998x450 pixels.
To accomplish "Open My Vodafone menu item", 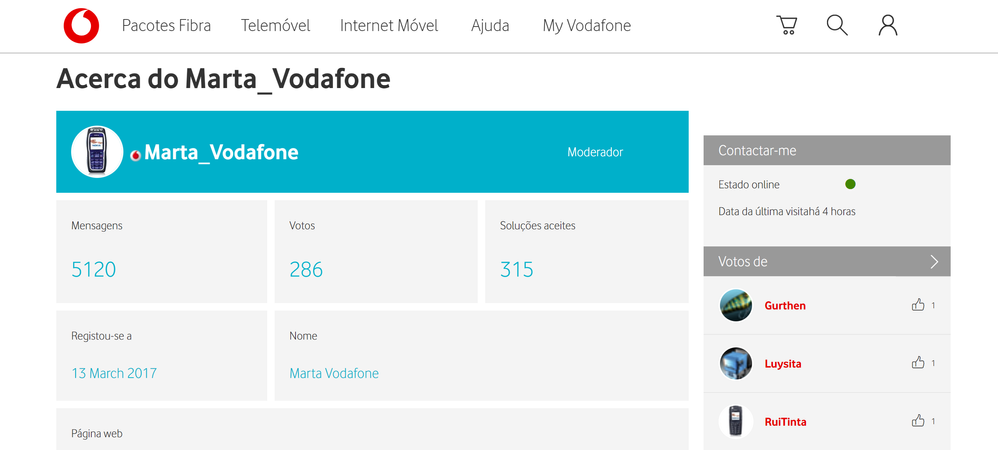I will coord(586,26).
